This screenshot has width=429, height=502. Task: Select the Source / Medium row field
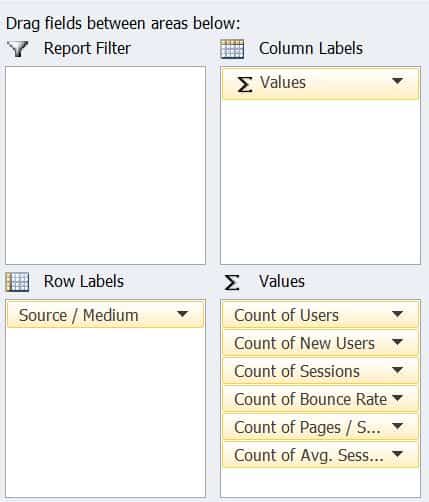(x=105, y=314)
